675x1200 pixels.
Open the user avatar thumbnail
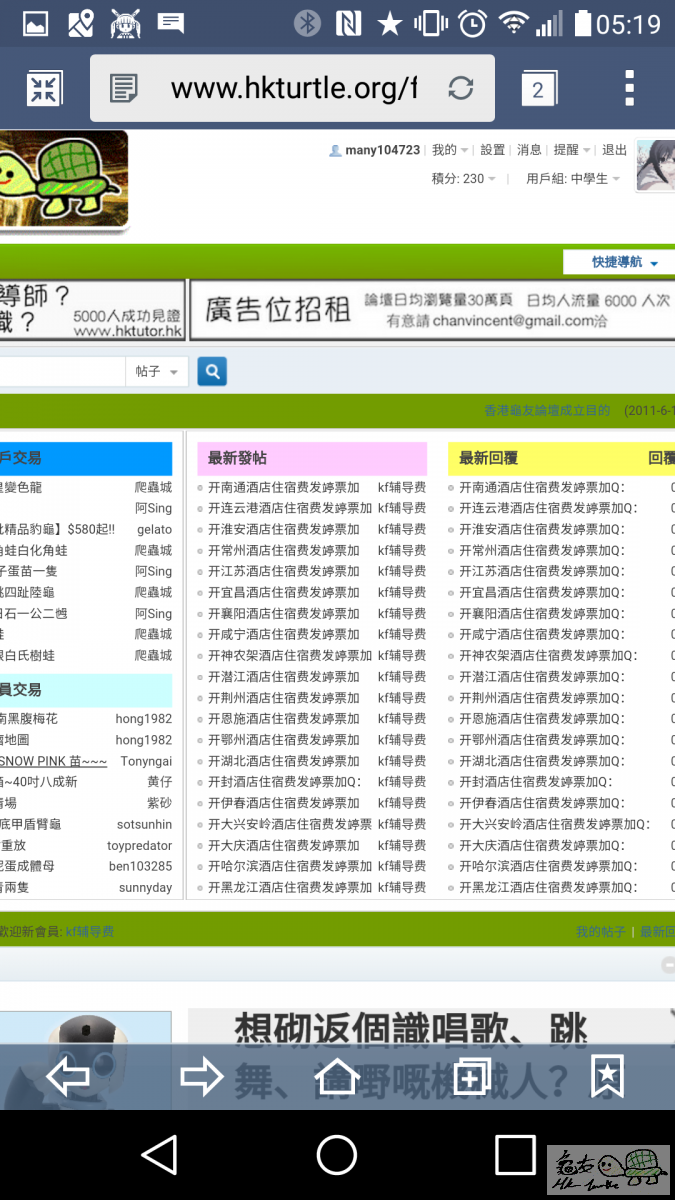pyautogui.click(x=655, y=166)
